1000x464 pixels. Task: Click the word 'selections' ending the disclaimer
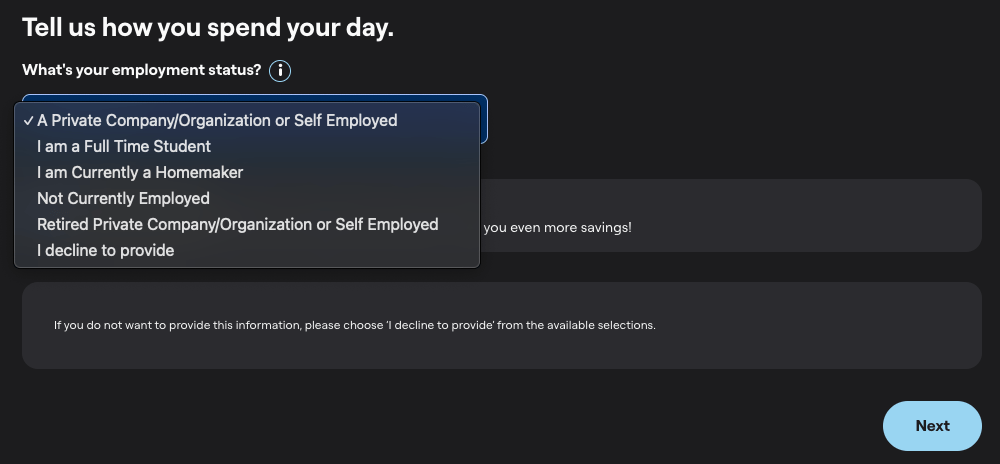click(x=628, y=326)
